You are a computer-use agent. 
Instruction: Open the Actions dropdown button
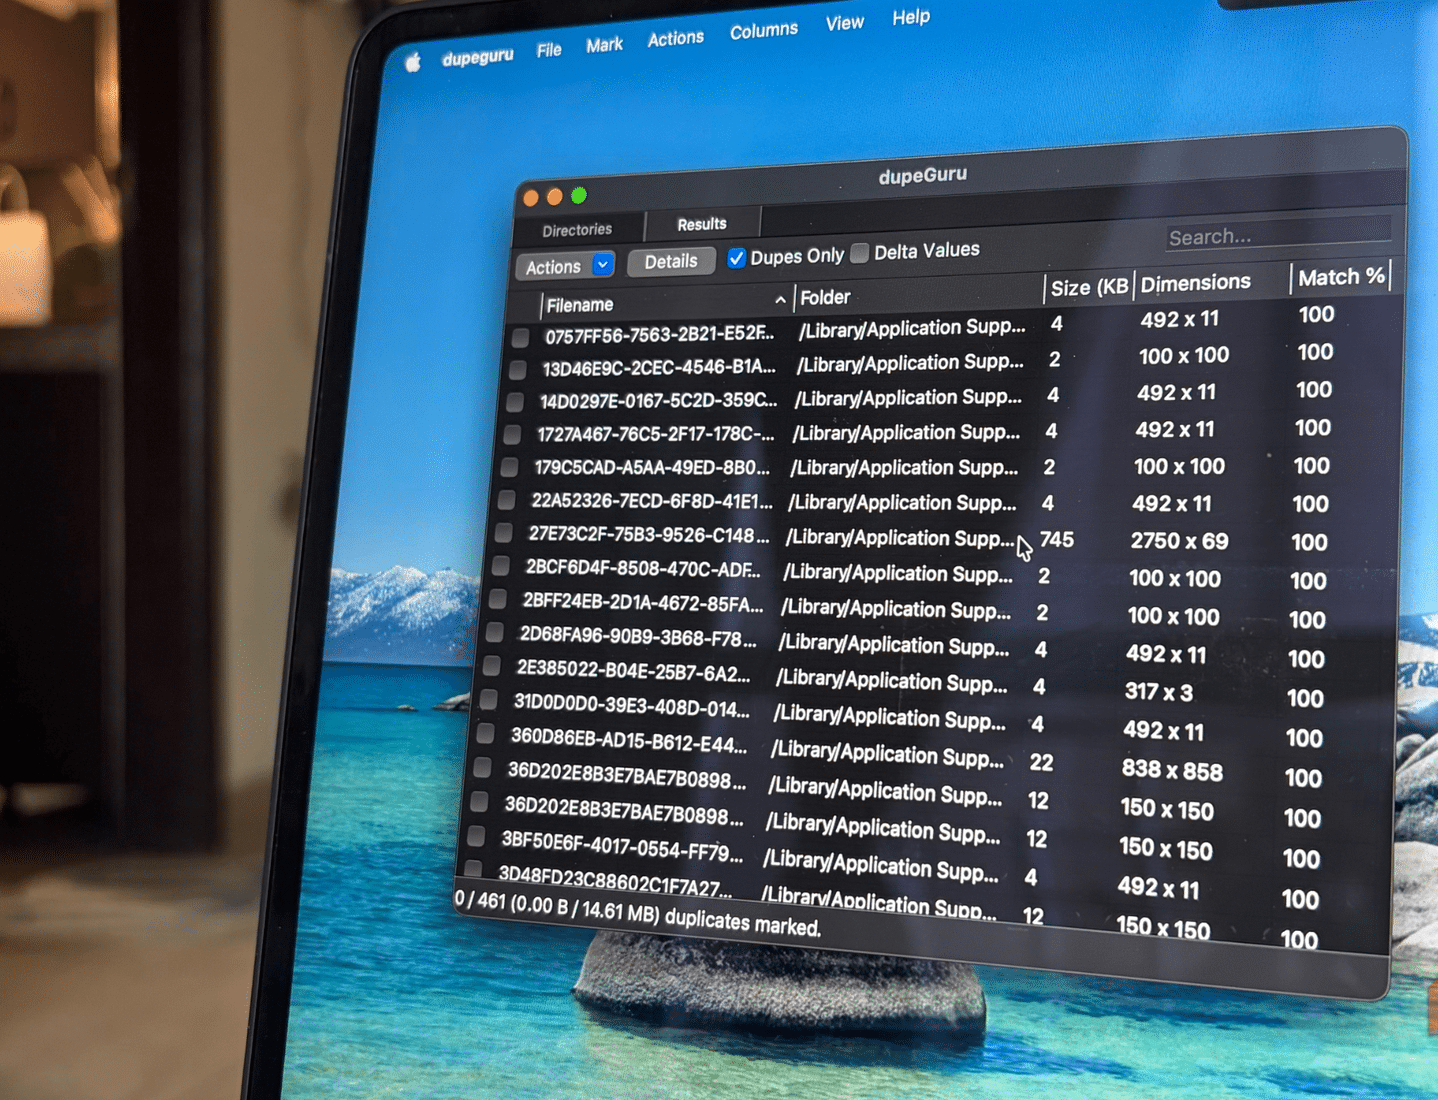point(565,266)
